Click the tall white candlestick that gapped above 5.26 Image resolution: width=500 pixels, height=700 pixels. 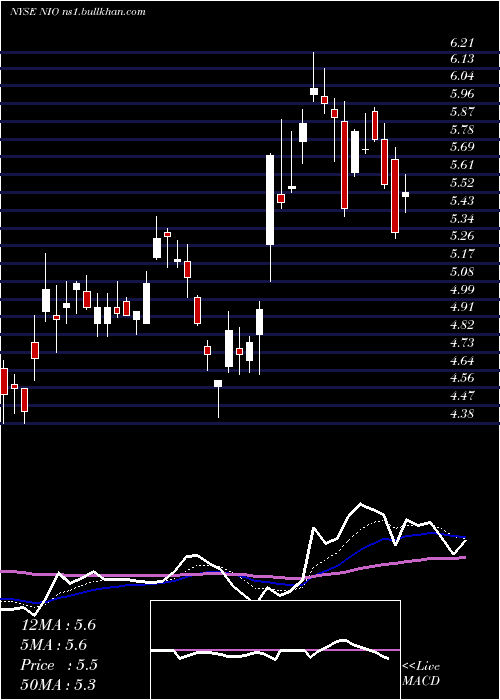point(270,200)
